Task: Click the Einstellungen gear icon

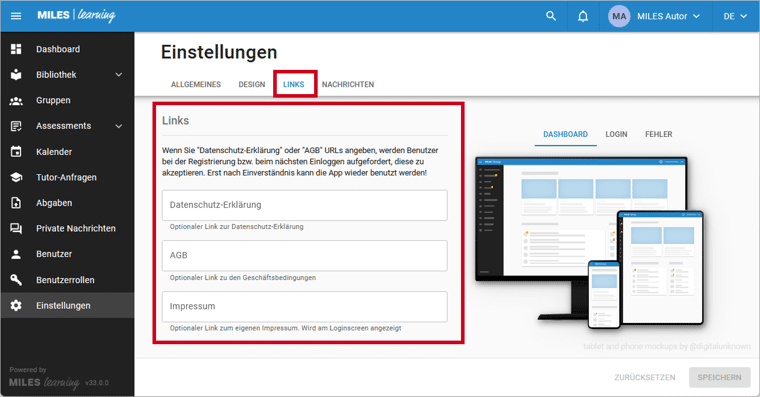Action: (16, 305)
